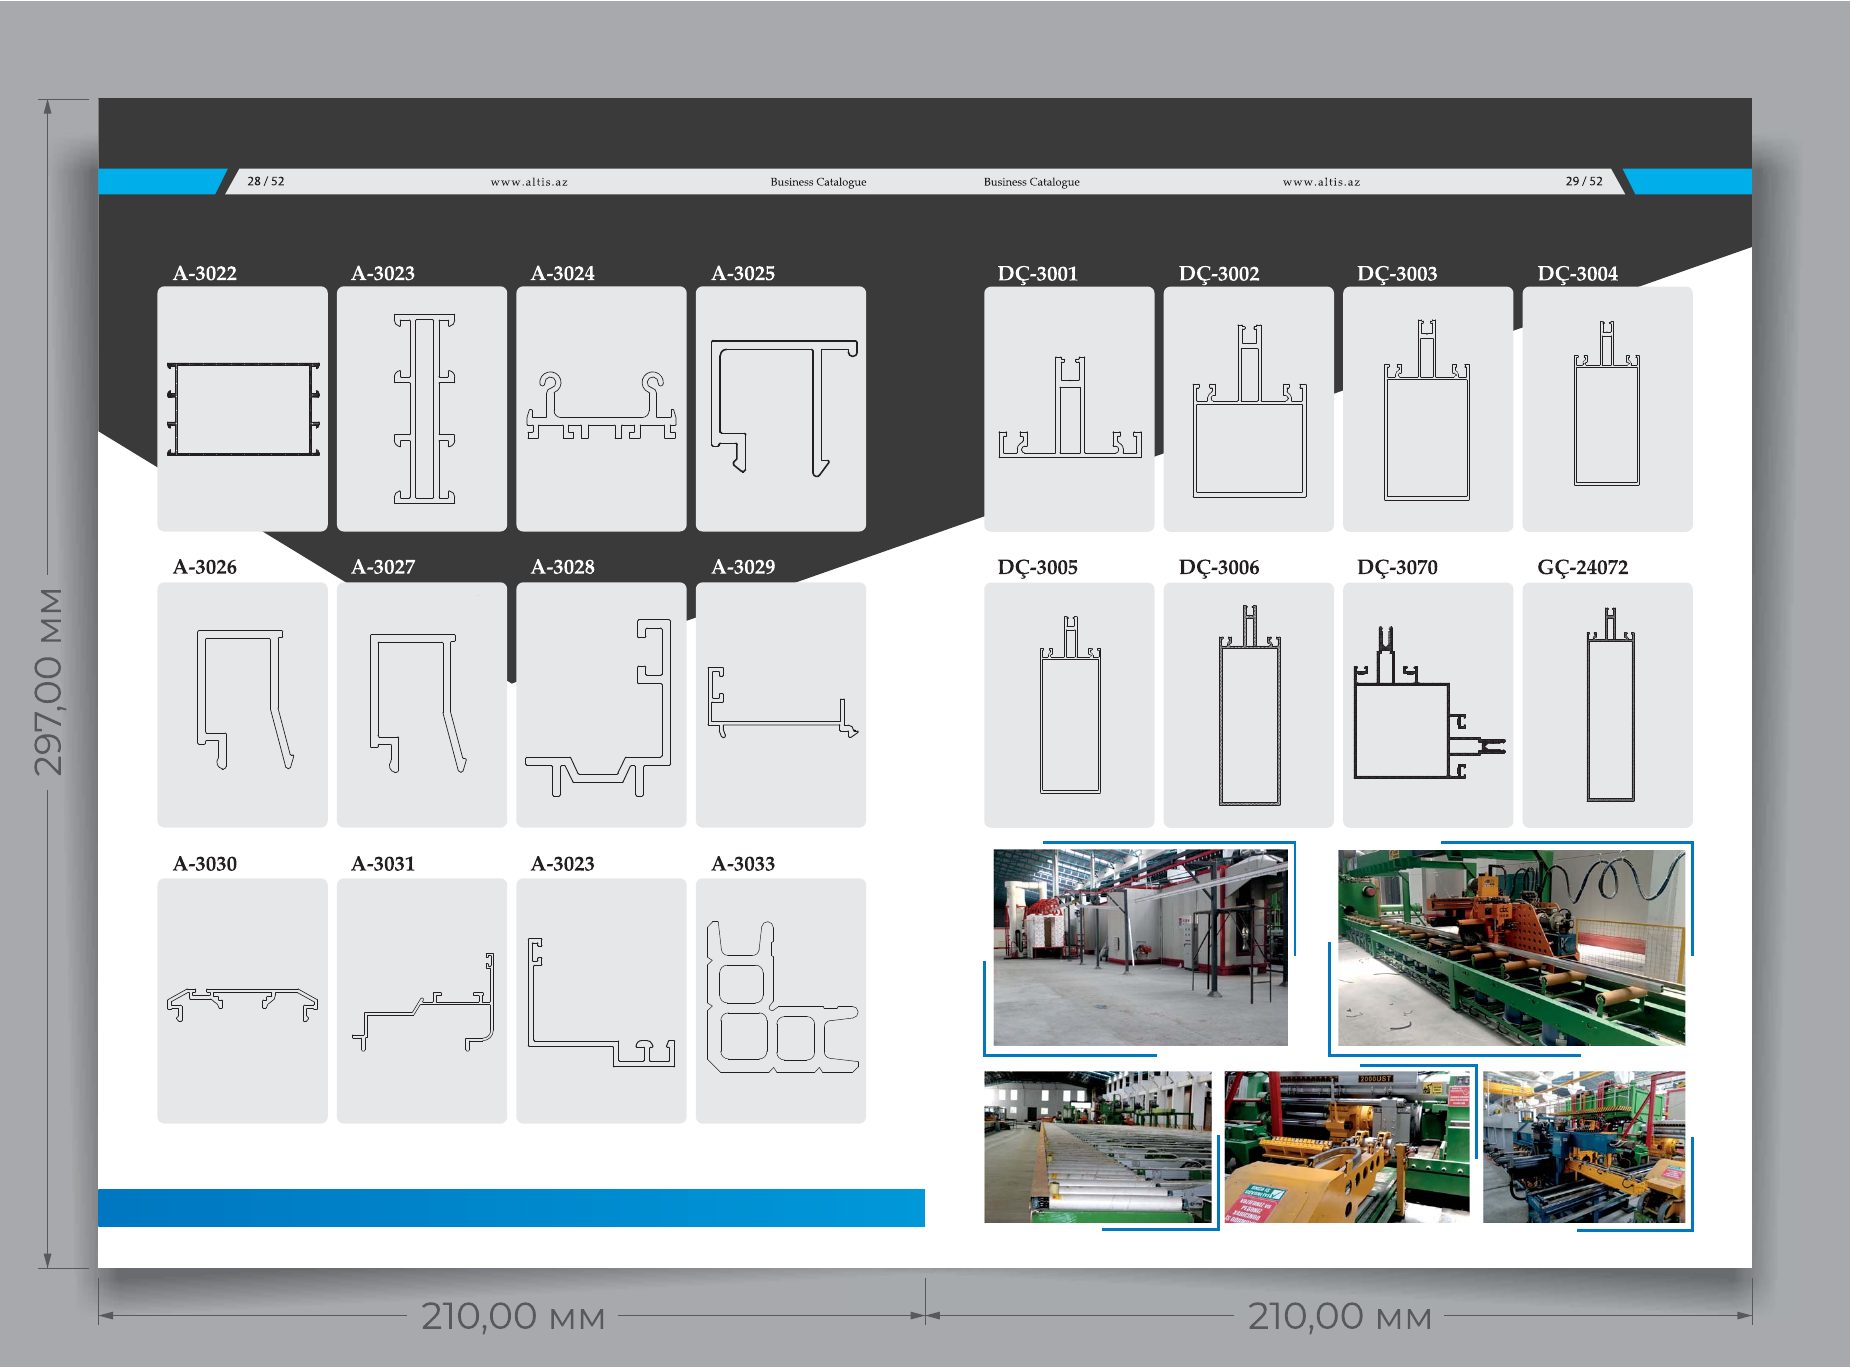Click the 'DÇ-3001' label
Image resolution: width=1850 pixels, height=1367 pixels.
[x=1038, y=274]
